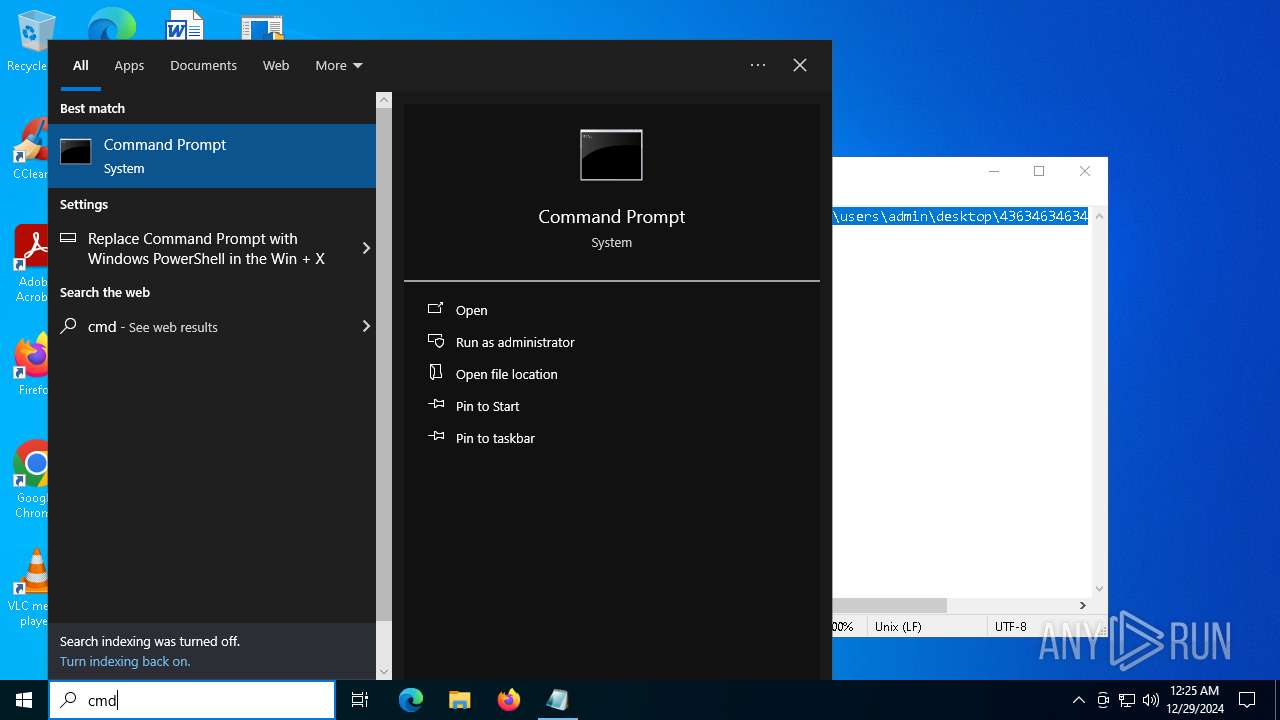Click the UTF-8 encoding status in Notepad
1280x720 pixels.
[x=1011, y=626]
